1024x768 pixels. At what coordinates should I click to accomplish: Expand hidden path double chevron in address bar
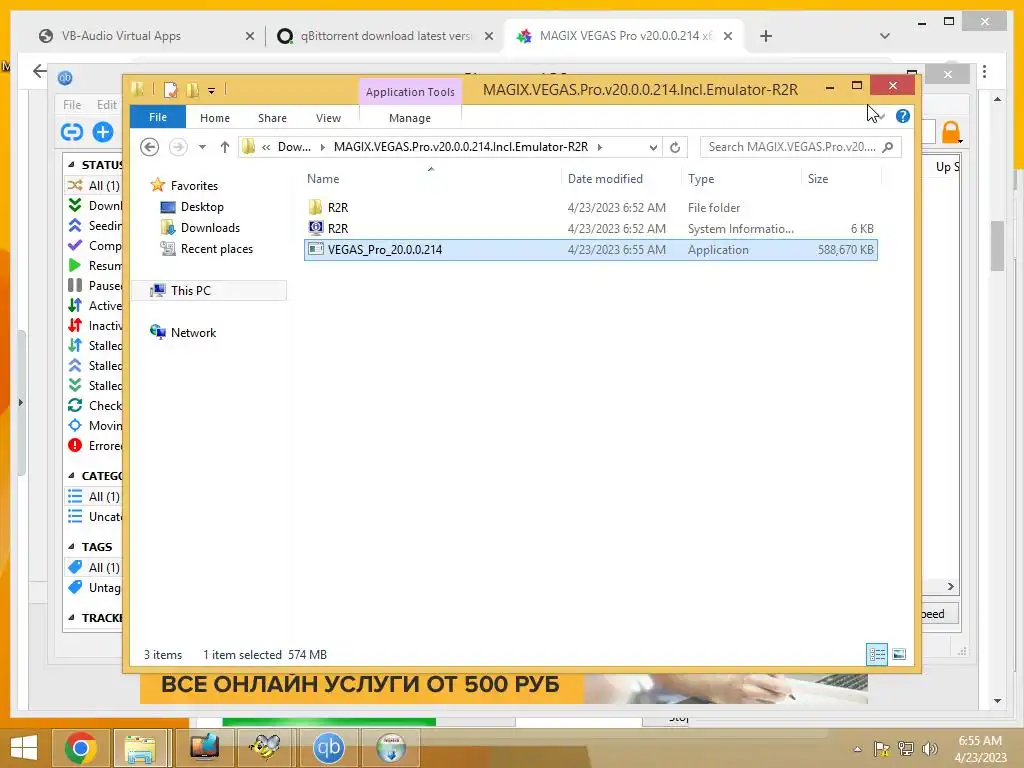click(x=266, y=148)
